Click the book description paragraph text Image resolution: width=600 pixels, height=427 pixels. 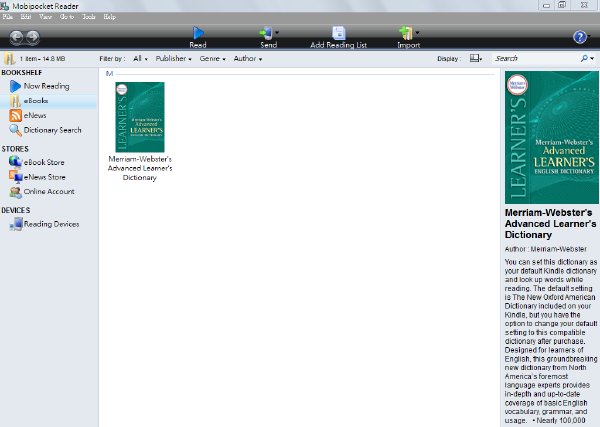[x=551, y=341]
